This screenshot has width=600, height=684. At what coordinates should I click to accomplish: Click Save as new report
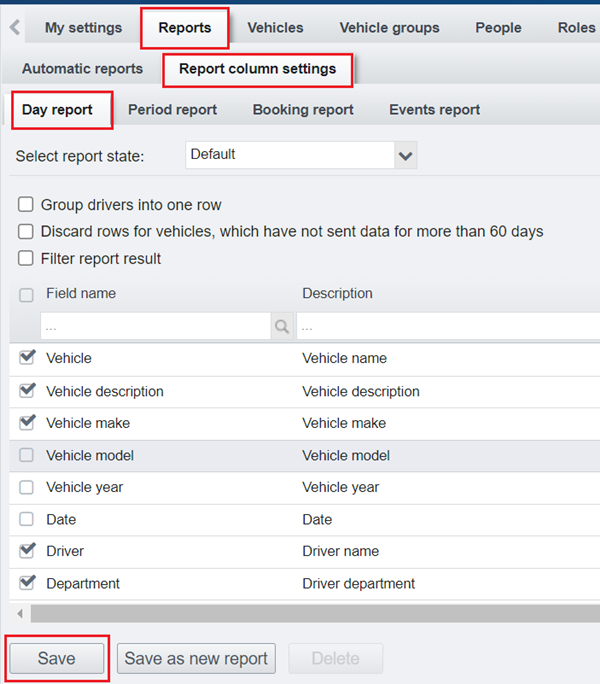pyautogui.click(x=196, y=658)
